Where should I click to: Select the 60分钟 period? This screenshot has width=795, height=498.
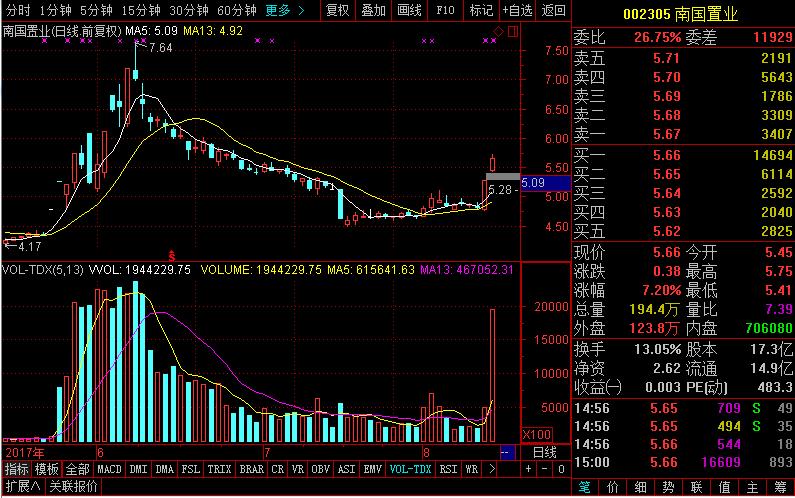(x=237, y=10)
